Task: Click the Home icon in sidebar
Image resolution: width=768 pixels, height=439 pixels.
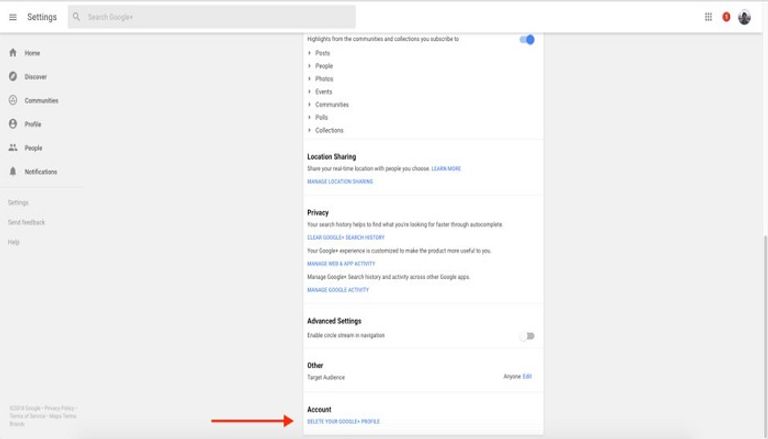Action: pyautogui.click(x=13, y=53)
